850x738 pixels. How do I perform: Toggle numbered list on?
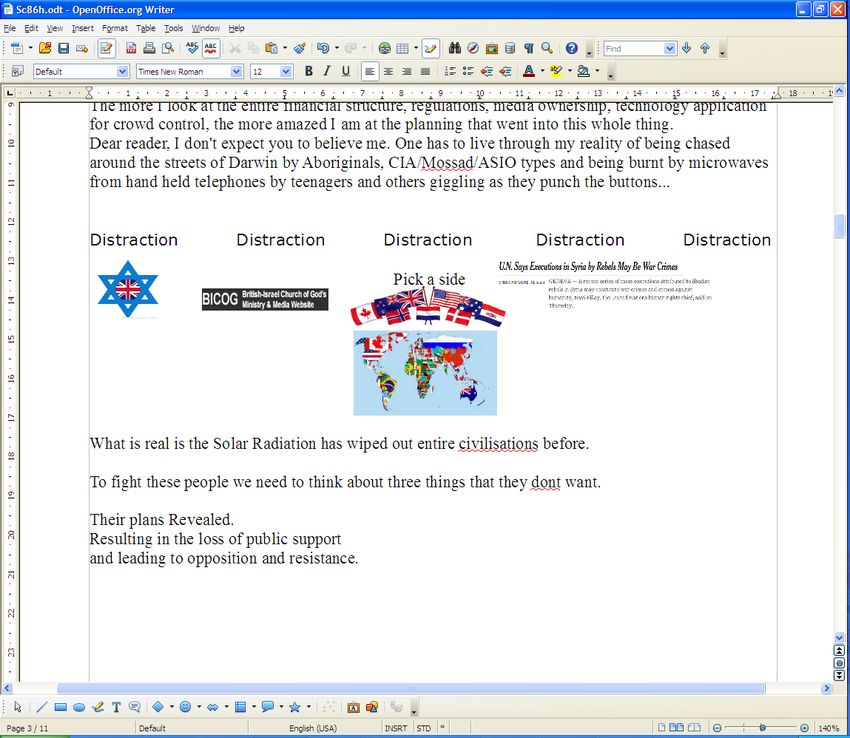449,71
